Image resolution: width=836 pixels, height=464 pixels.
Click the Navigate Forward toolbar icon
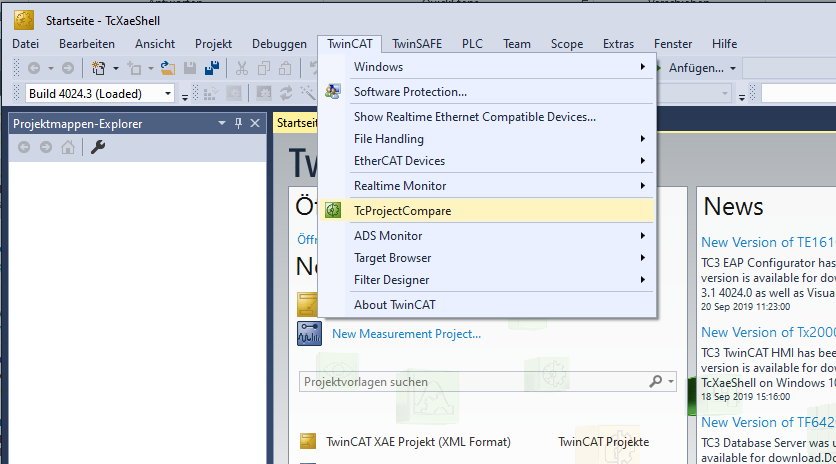click(68, 68)
